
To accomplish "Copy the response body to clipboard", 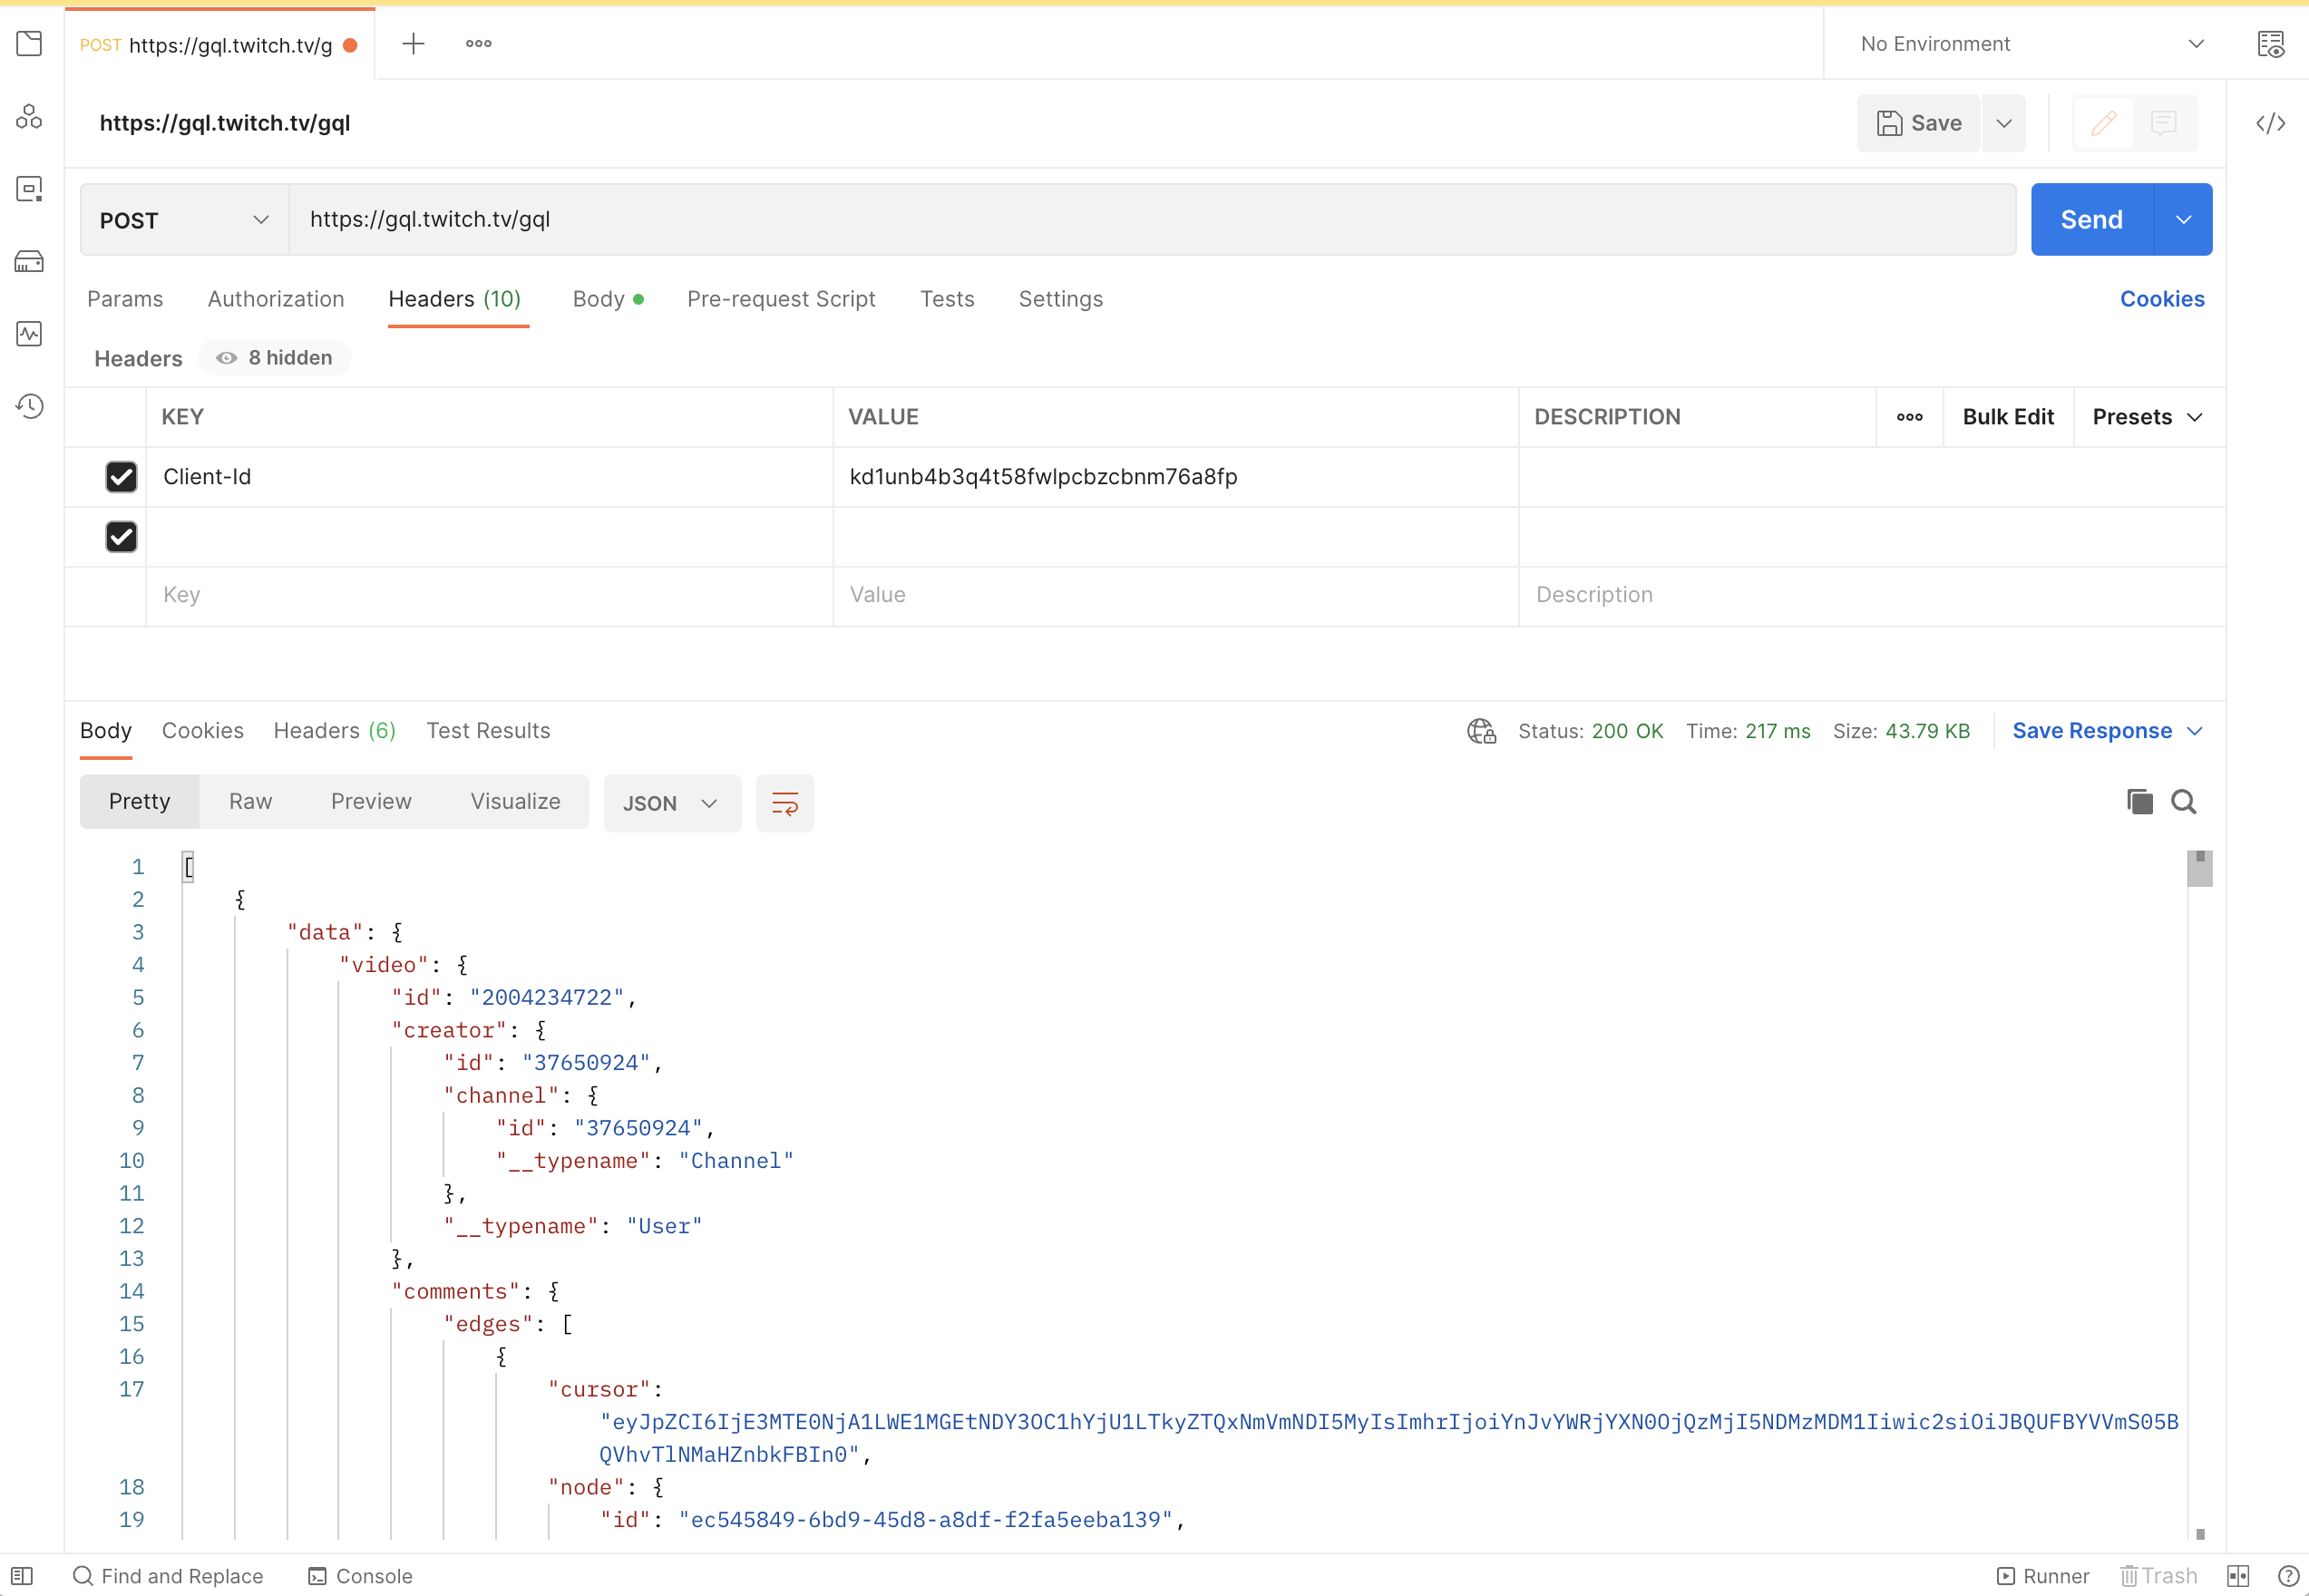I will click(x=2139, y=802).
